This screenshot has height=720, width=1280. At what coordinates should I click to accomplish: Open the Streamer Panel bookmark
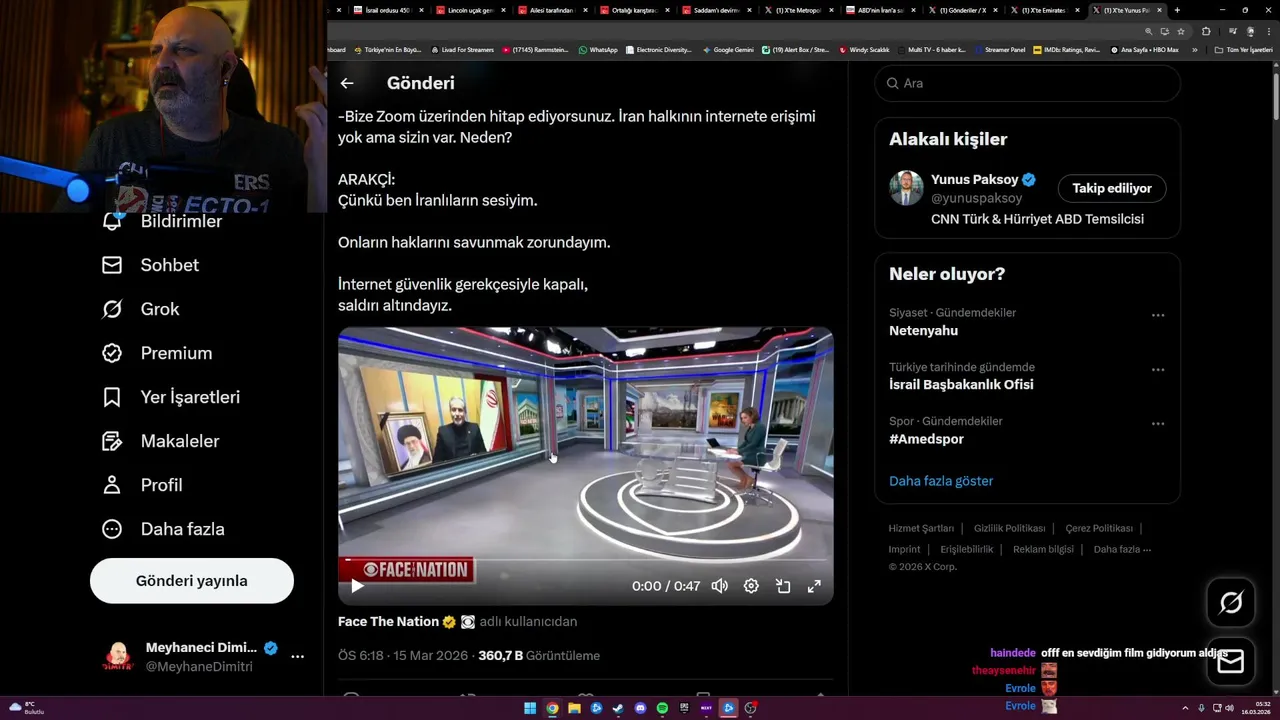[1000, 50]
